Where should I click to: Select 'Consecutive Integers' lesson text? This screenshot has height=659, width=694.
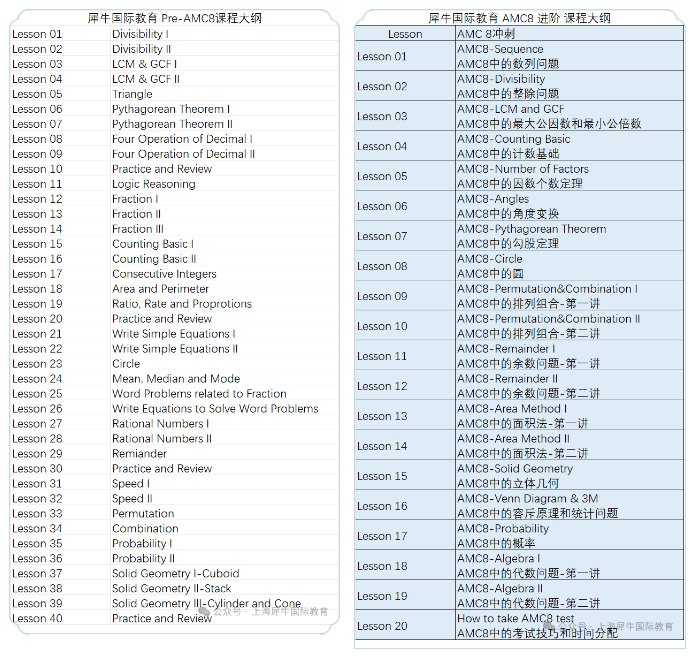coord(164,274)
